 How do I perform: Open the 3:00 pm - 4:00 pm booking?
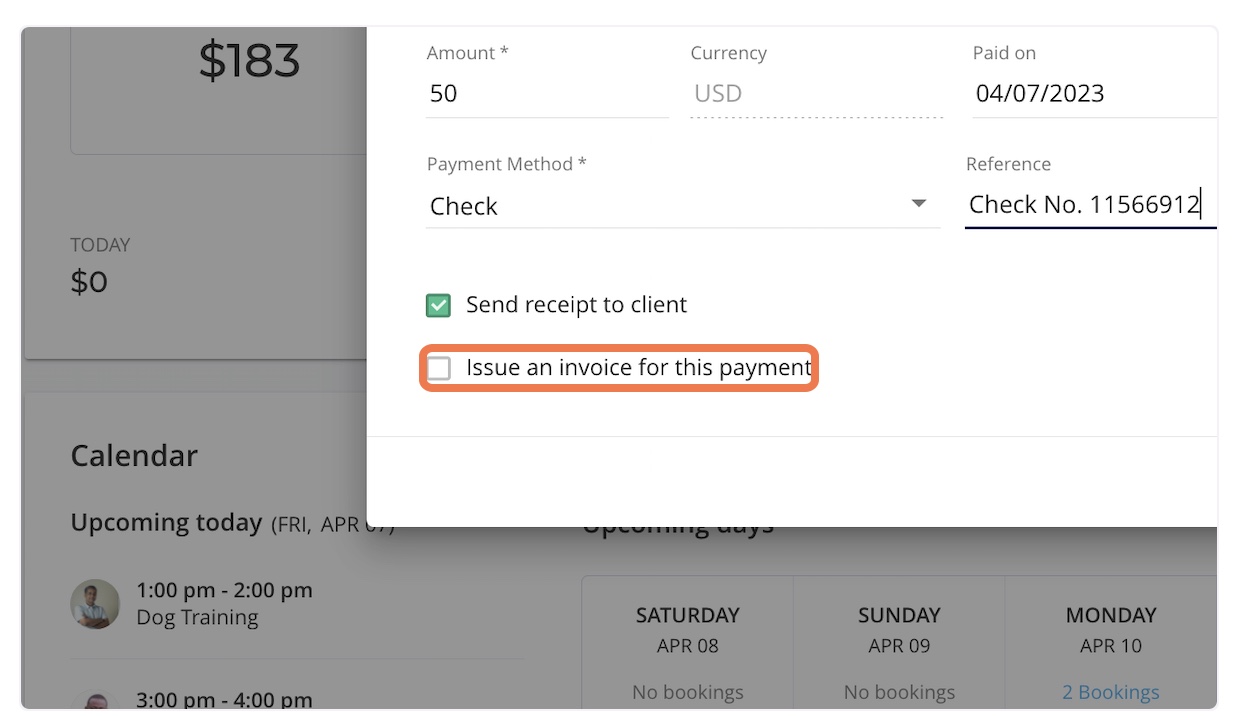pyautogui.click(x=224, y=700)
